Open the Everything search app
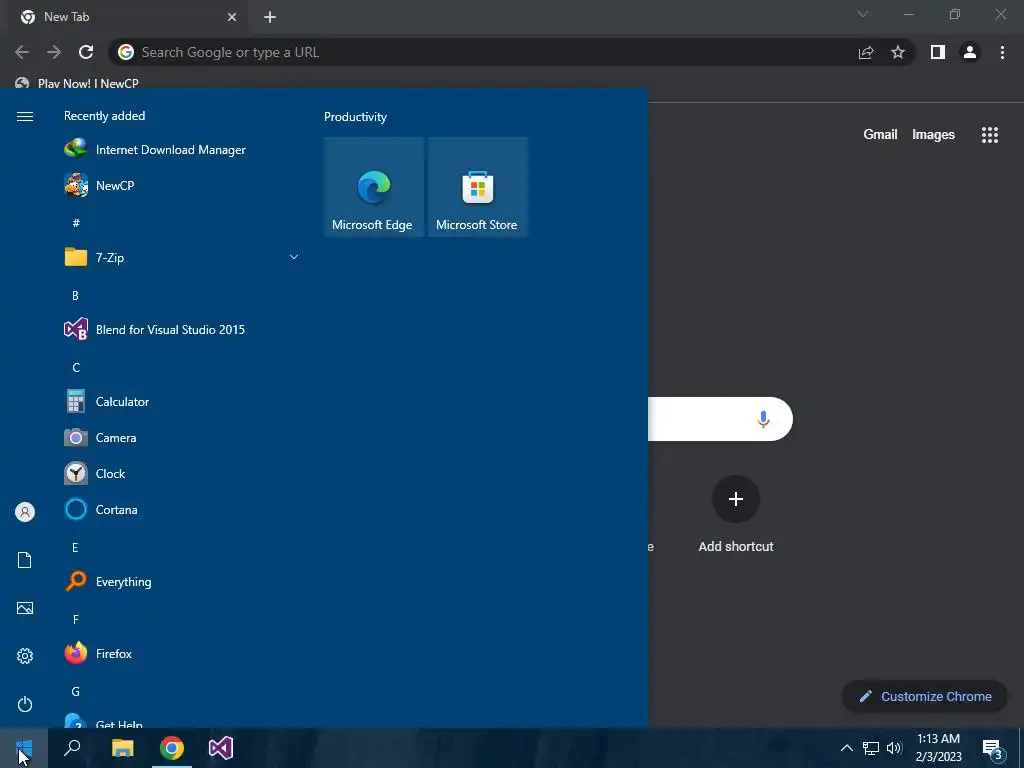Screen dimensions: 1024x768 click(182, 581)
